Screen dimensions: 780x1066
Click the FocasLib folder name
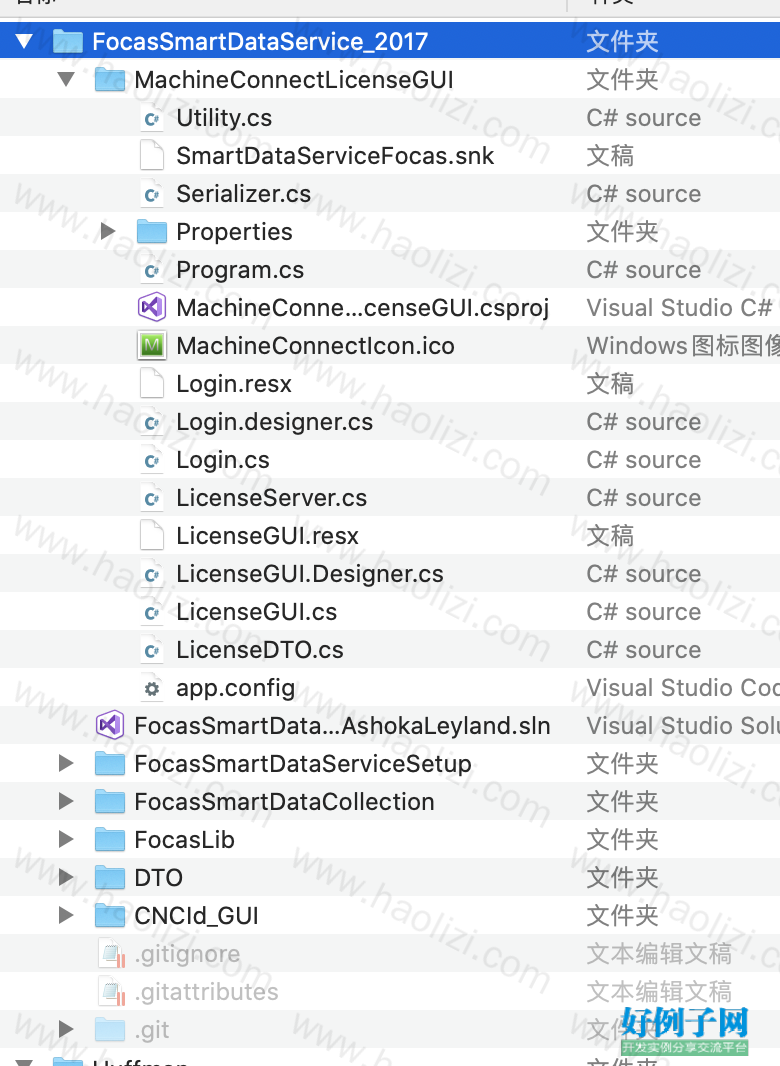coord(184,840)
